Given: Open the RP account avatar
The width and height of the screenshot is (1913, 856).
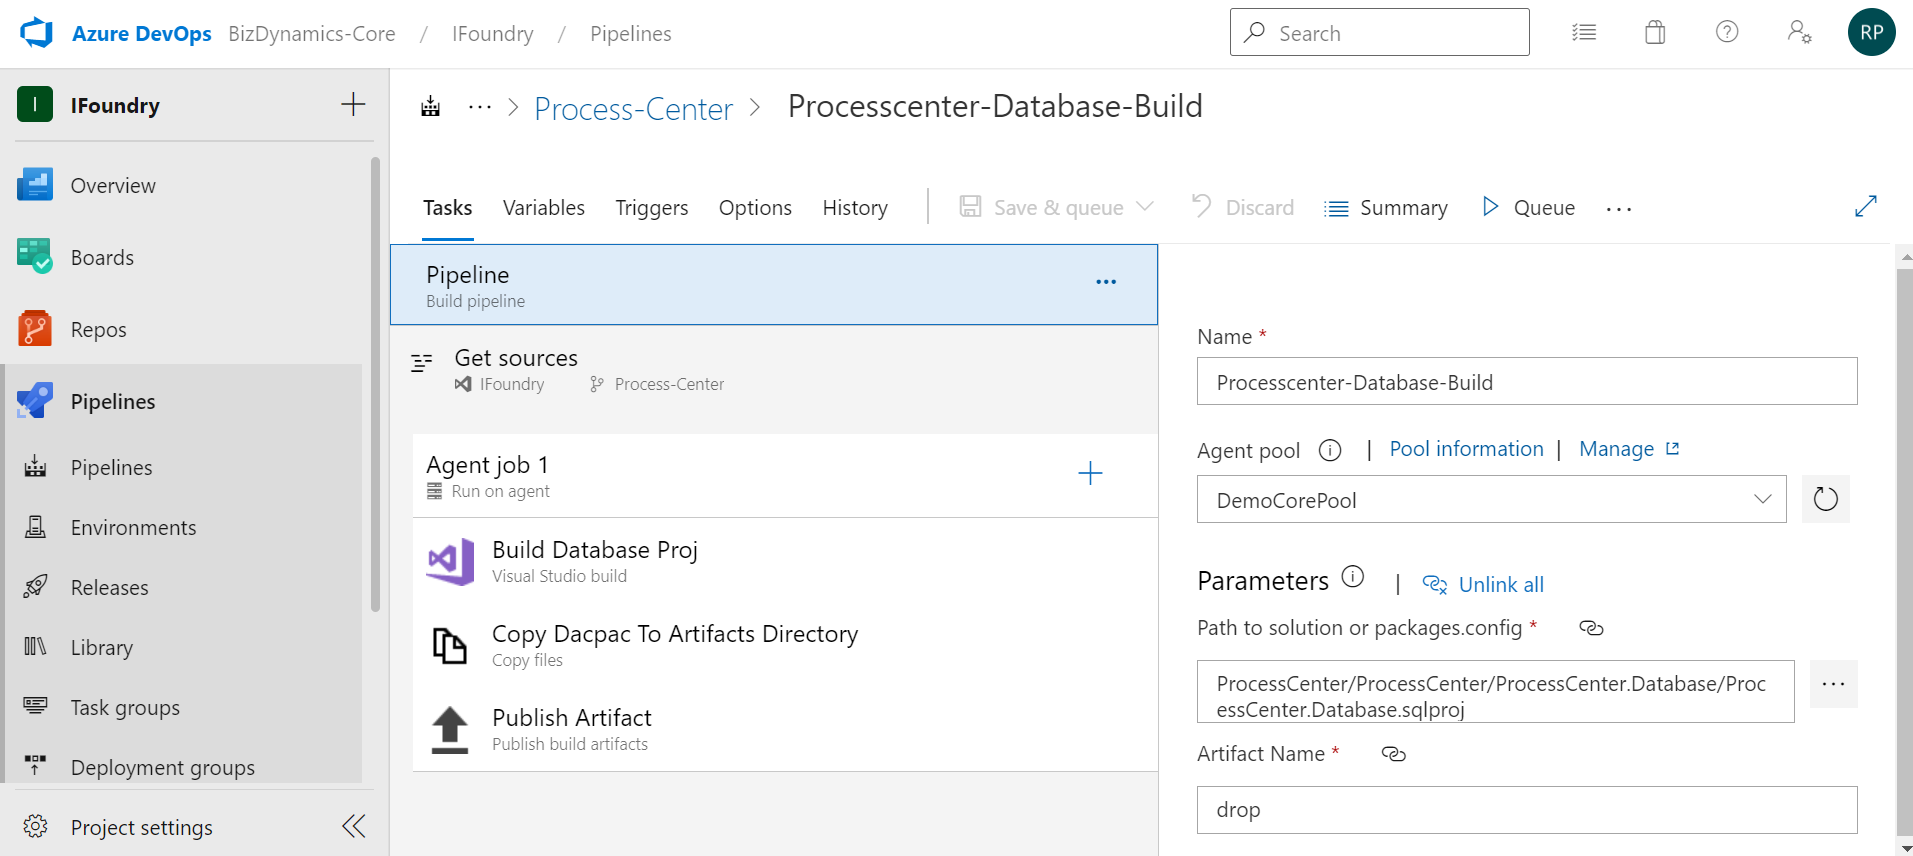Looking at the screenshot, I should tap(1871, 32).
